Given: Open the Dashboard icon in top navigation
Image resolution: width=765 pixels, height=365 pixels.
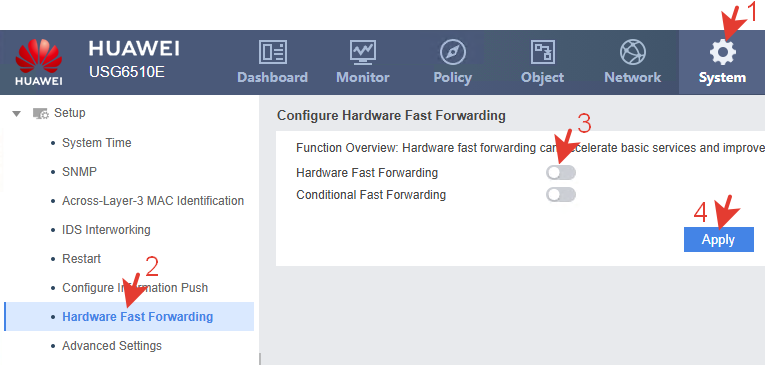Looking at the screenshot, I should [272, 53].
